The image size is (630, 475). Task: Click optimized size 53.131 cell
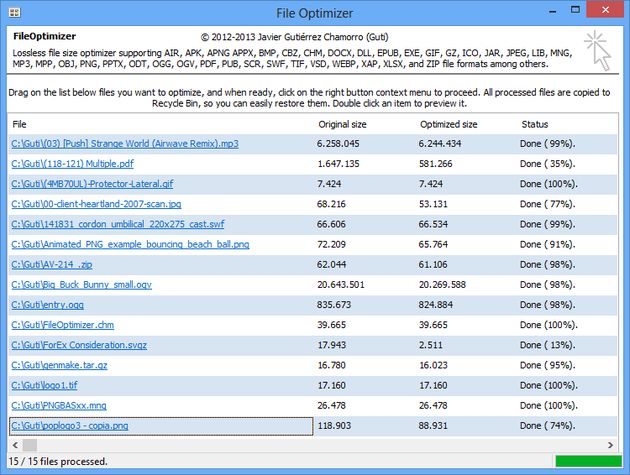click(433, 204)
